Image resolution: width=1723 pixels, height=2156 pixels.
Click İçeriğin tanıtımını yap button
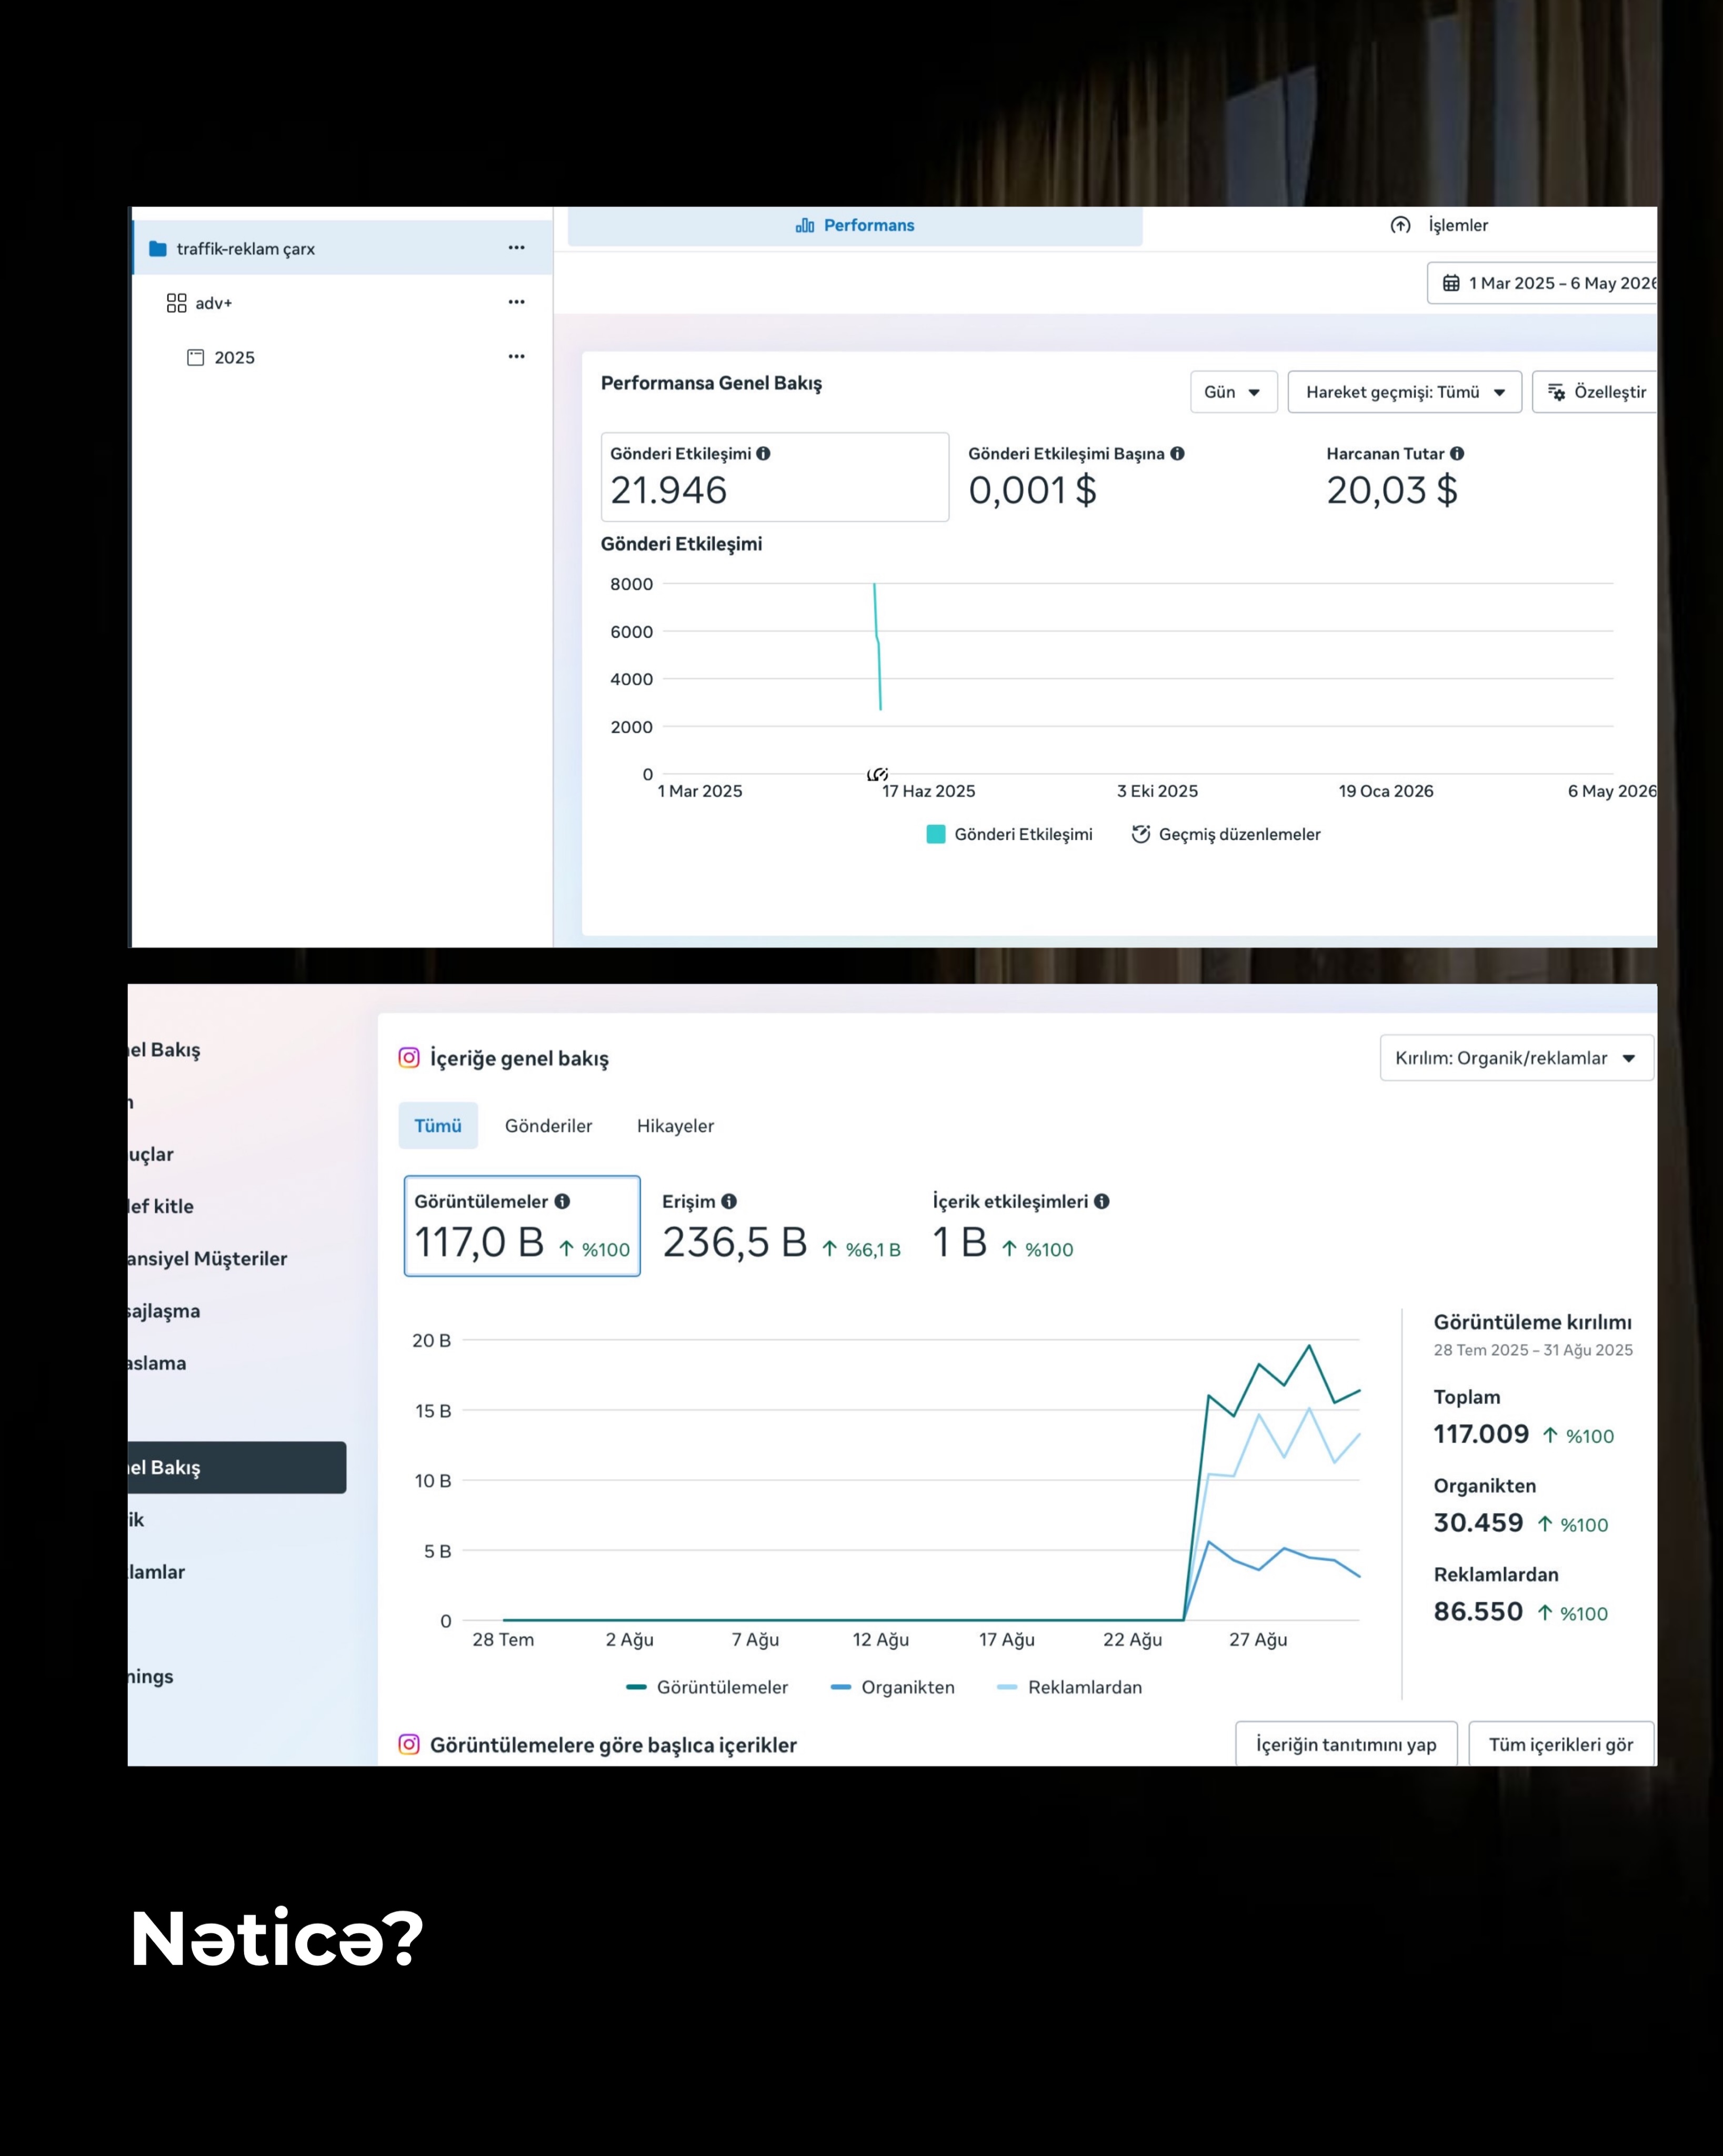[x=1346, y=1744]
